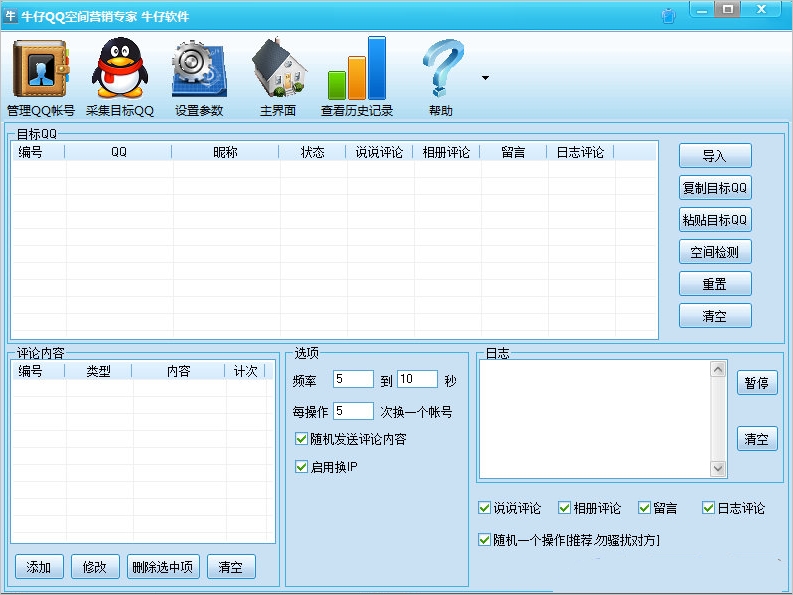
Task: Click the 昵称 column header
Action: click(x=226, y=152)
